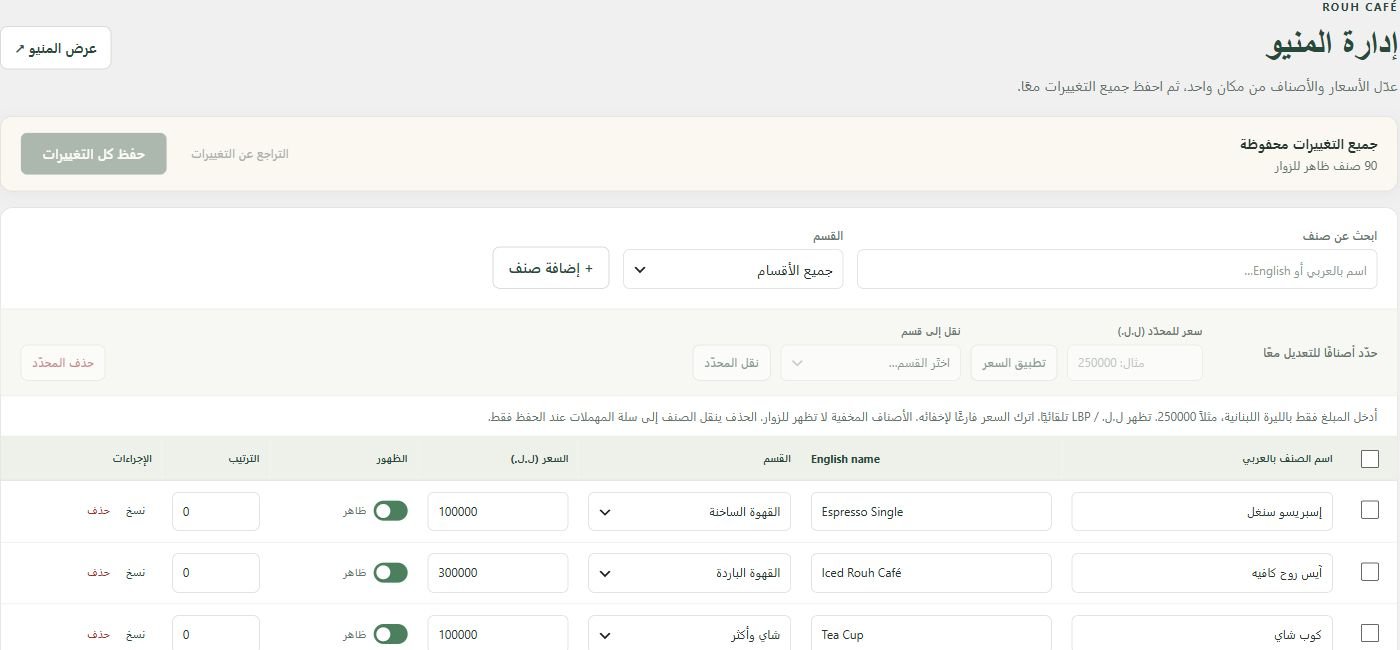
Task: Click the نقل المحدّد button
Action: coord(732,363)
